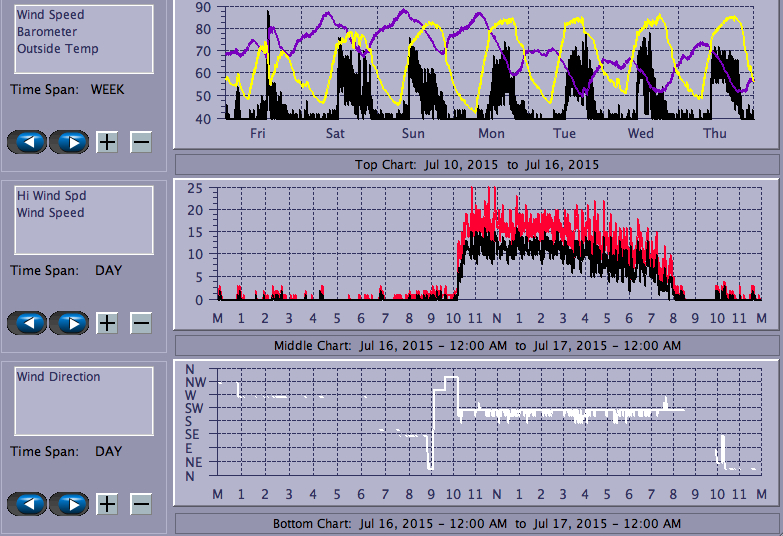Increase middle chart time span with plus
The width and height of the screenshot is (783, 536).
pyautogui.click(x=107, y=323)
